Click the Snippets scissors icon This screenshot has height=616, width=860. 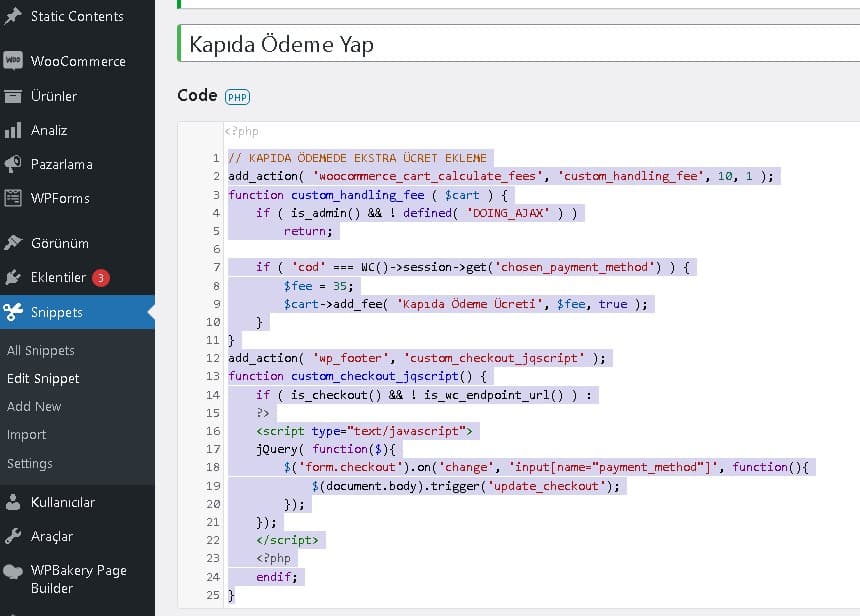[x=13, y=312]
